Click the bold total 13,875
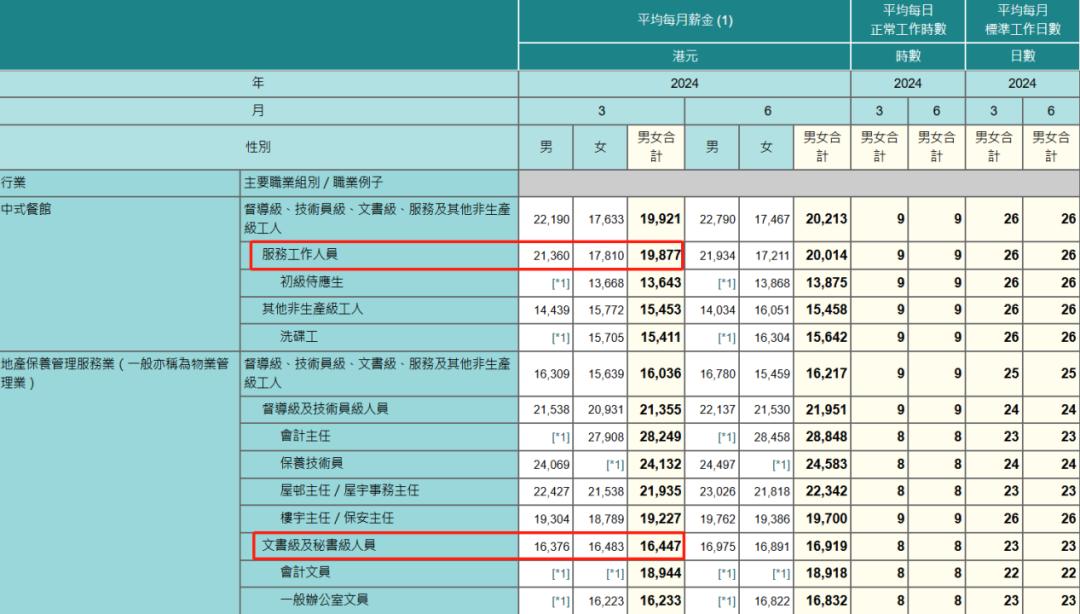The height and width of the screenshot is (614, 1080). click(x=827, y=283)
